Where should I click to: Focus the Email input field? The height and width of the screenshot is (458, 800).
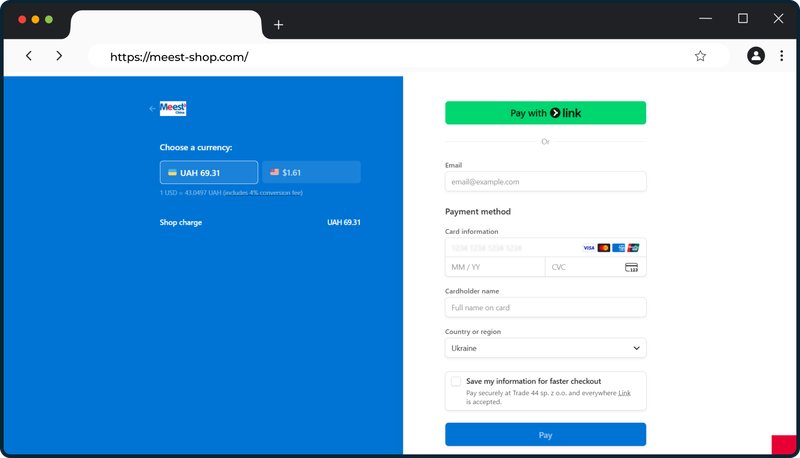545,182
